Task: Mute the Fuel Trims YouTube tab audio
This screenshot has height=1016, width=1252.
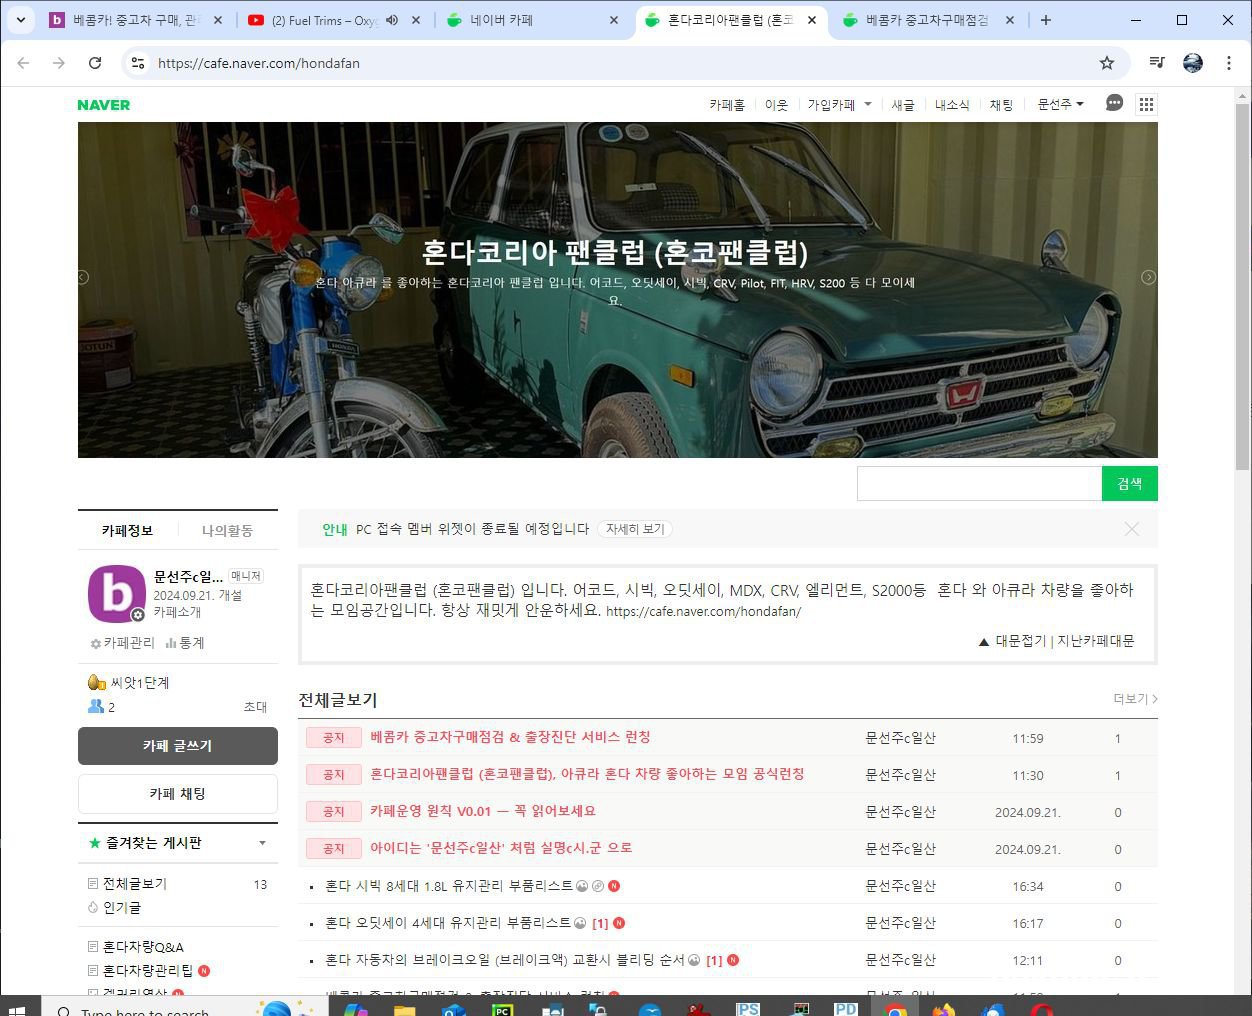Action: (x=392, y=20)
